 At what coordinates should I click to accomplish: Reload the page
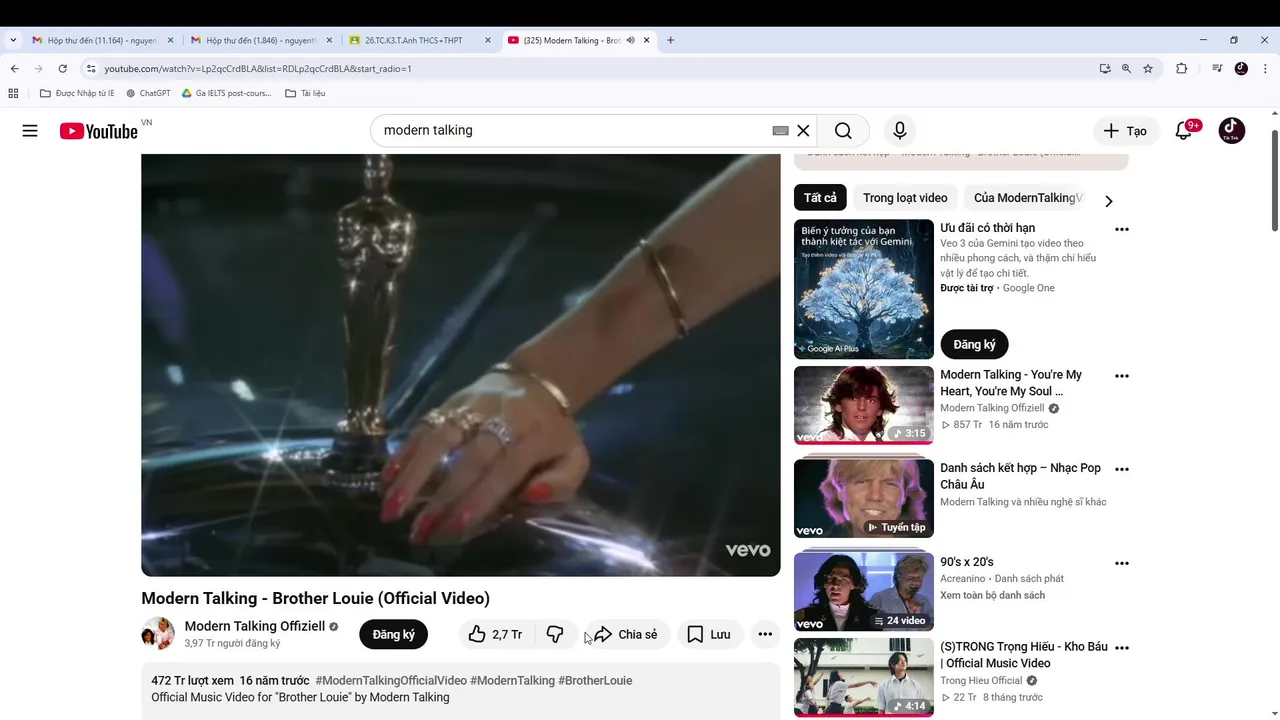tap(62, 69)
